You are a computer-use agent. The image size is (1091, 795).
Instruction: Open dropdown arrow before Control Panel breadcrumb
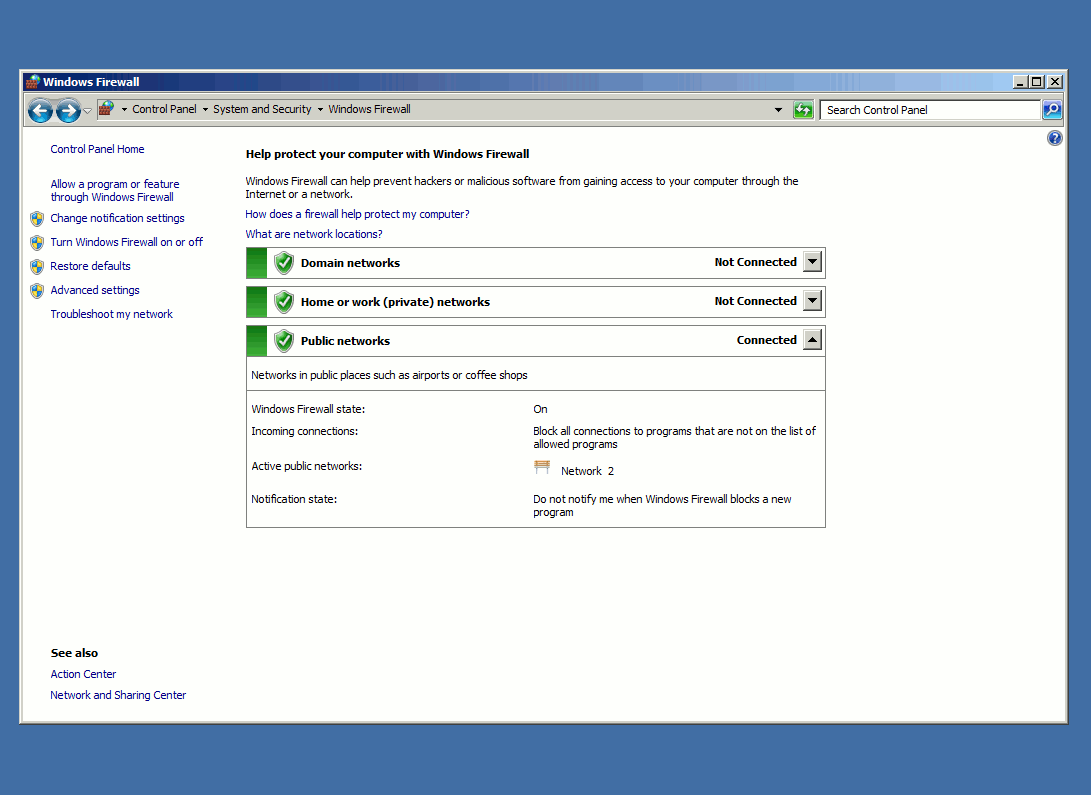124,109
